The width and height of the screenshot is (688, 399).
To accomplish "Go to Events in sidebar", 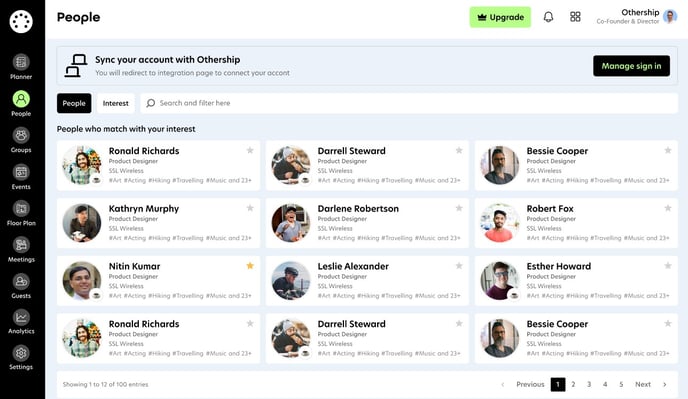I will 21,172.
